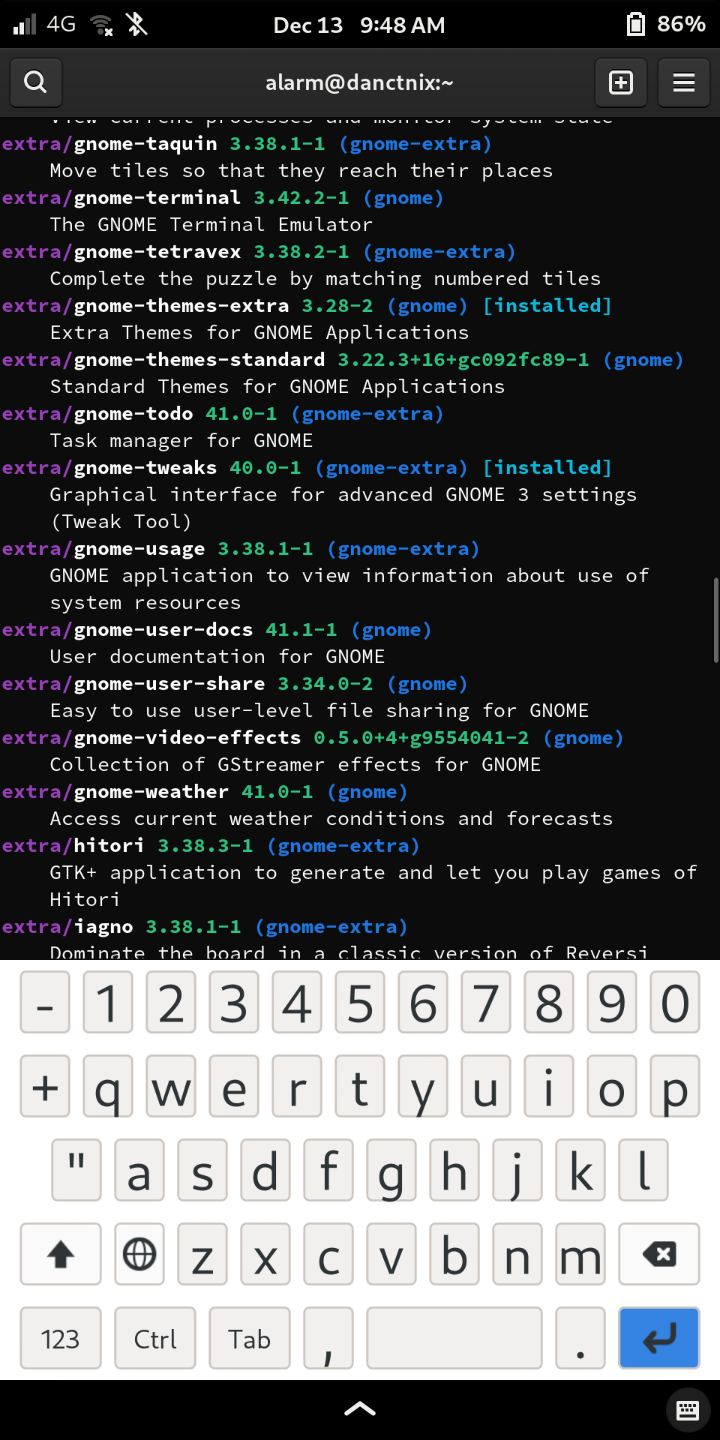720x1440 pixels.
Task: Click the gnome-user-docs package name
Action: [x=164, y=630]
